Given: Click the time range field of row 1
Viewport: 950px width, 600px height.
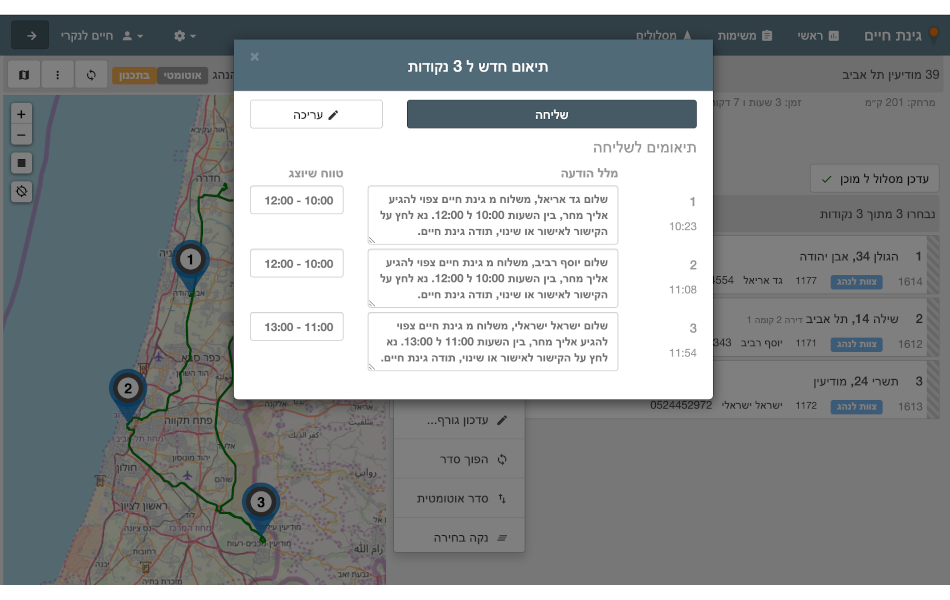Looking at the screenshot, I should click(x=297, y=200).
